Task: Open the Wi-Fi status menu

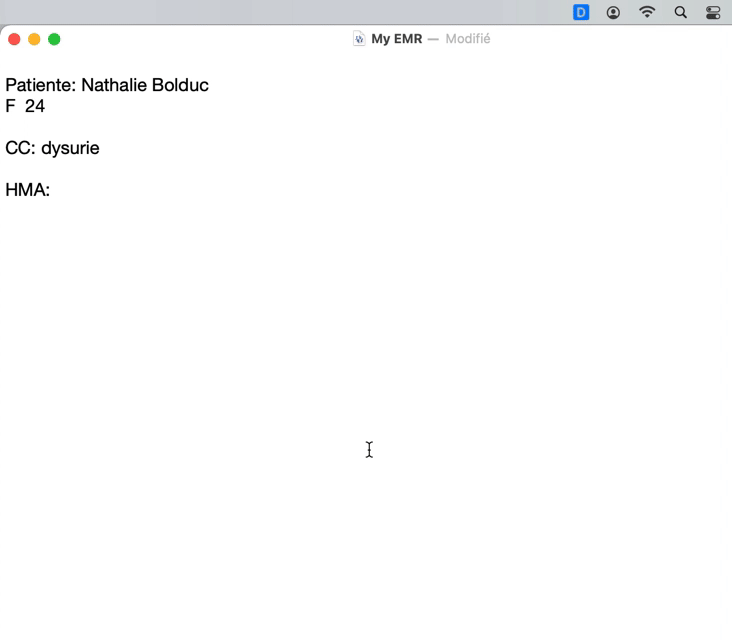Action: [x=647, y=12]
